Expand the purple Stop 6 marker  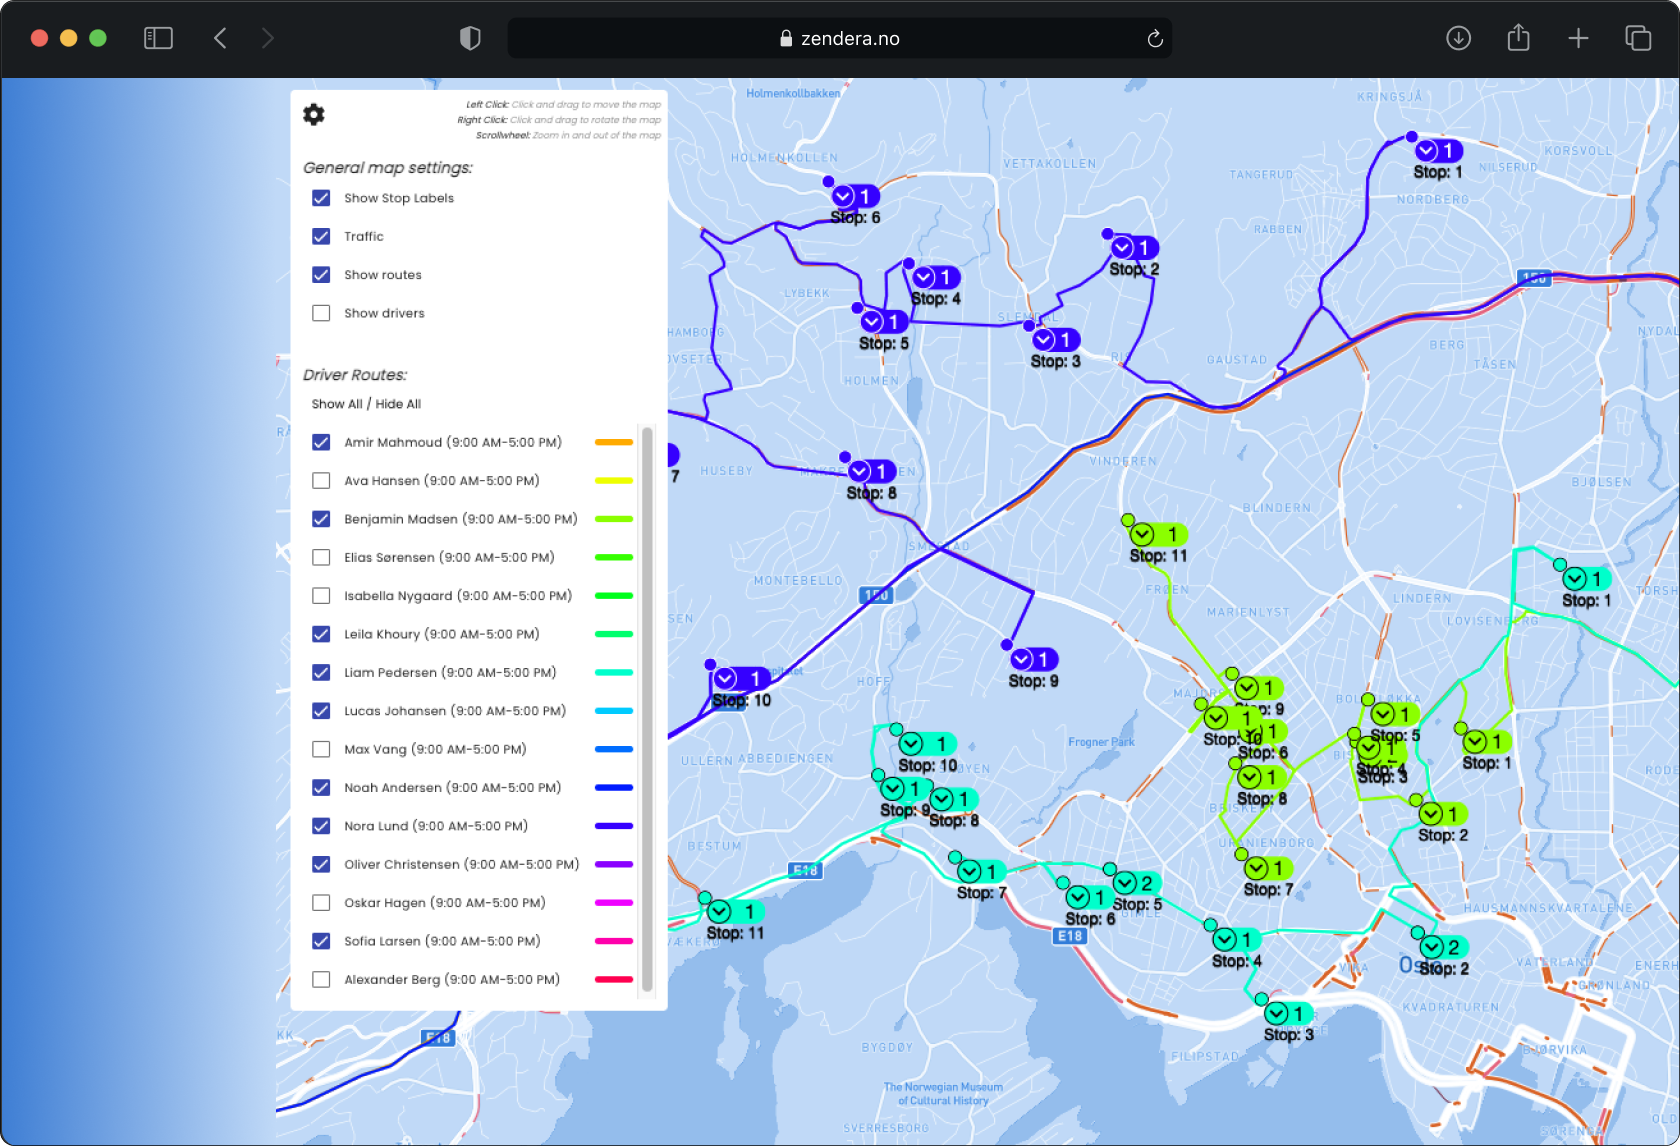pos(844,197)
